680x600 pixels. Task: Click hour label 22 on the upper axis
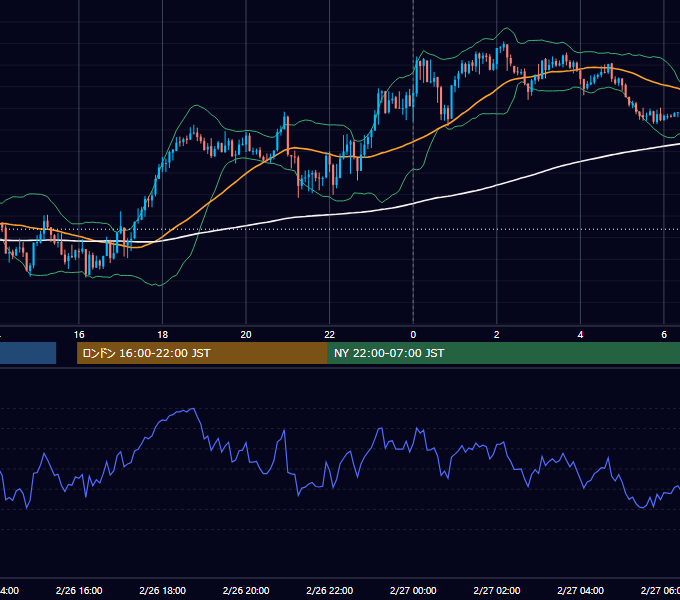click(x=330, y=335)
